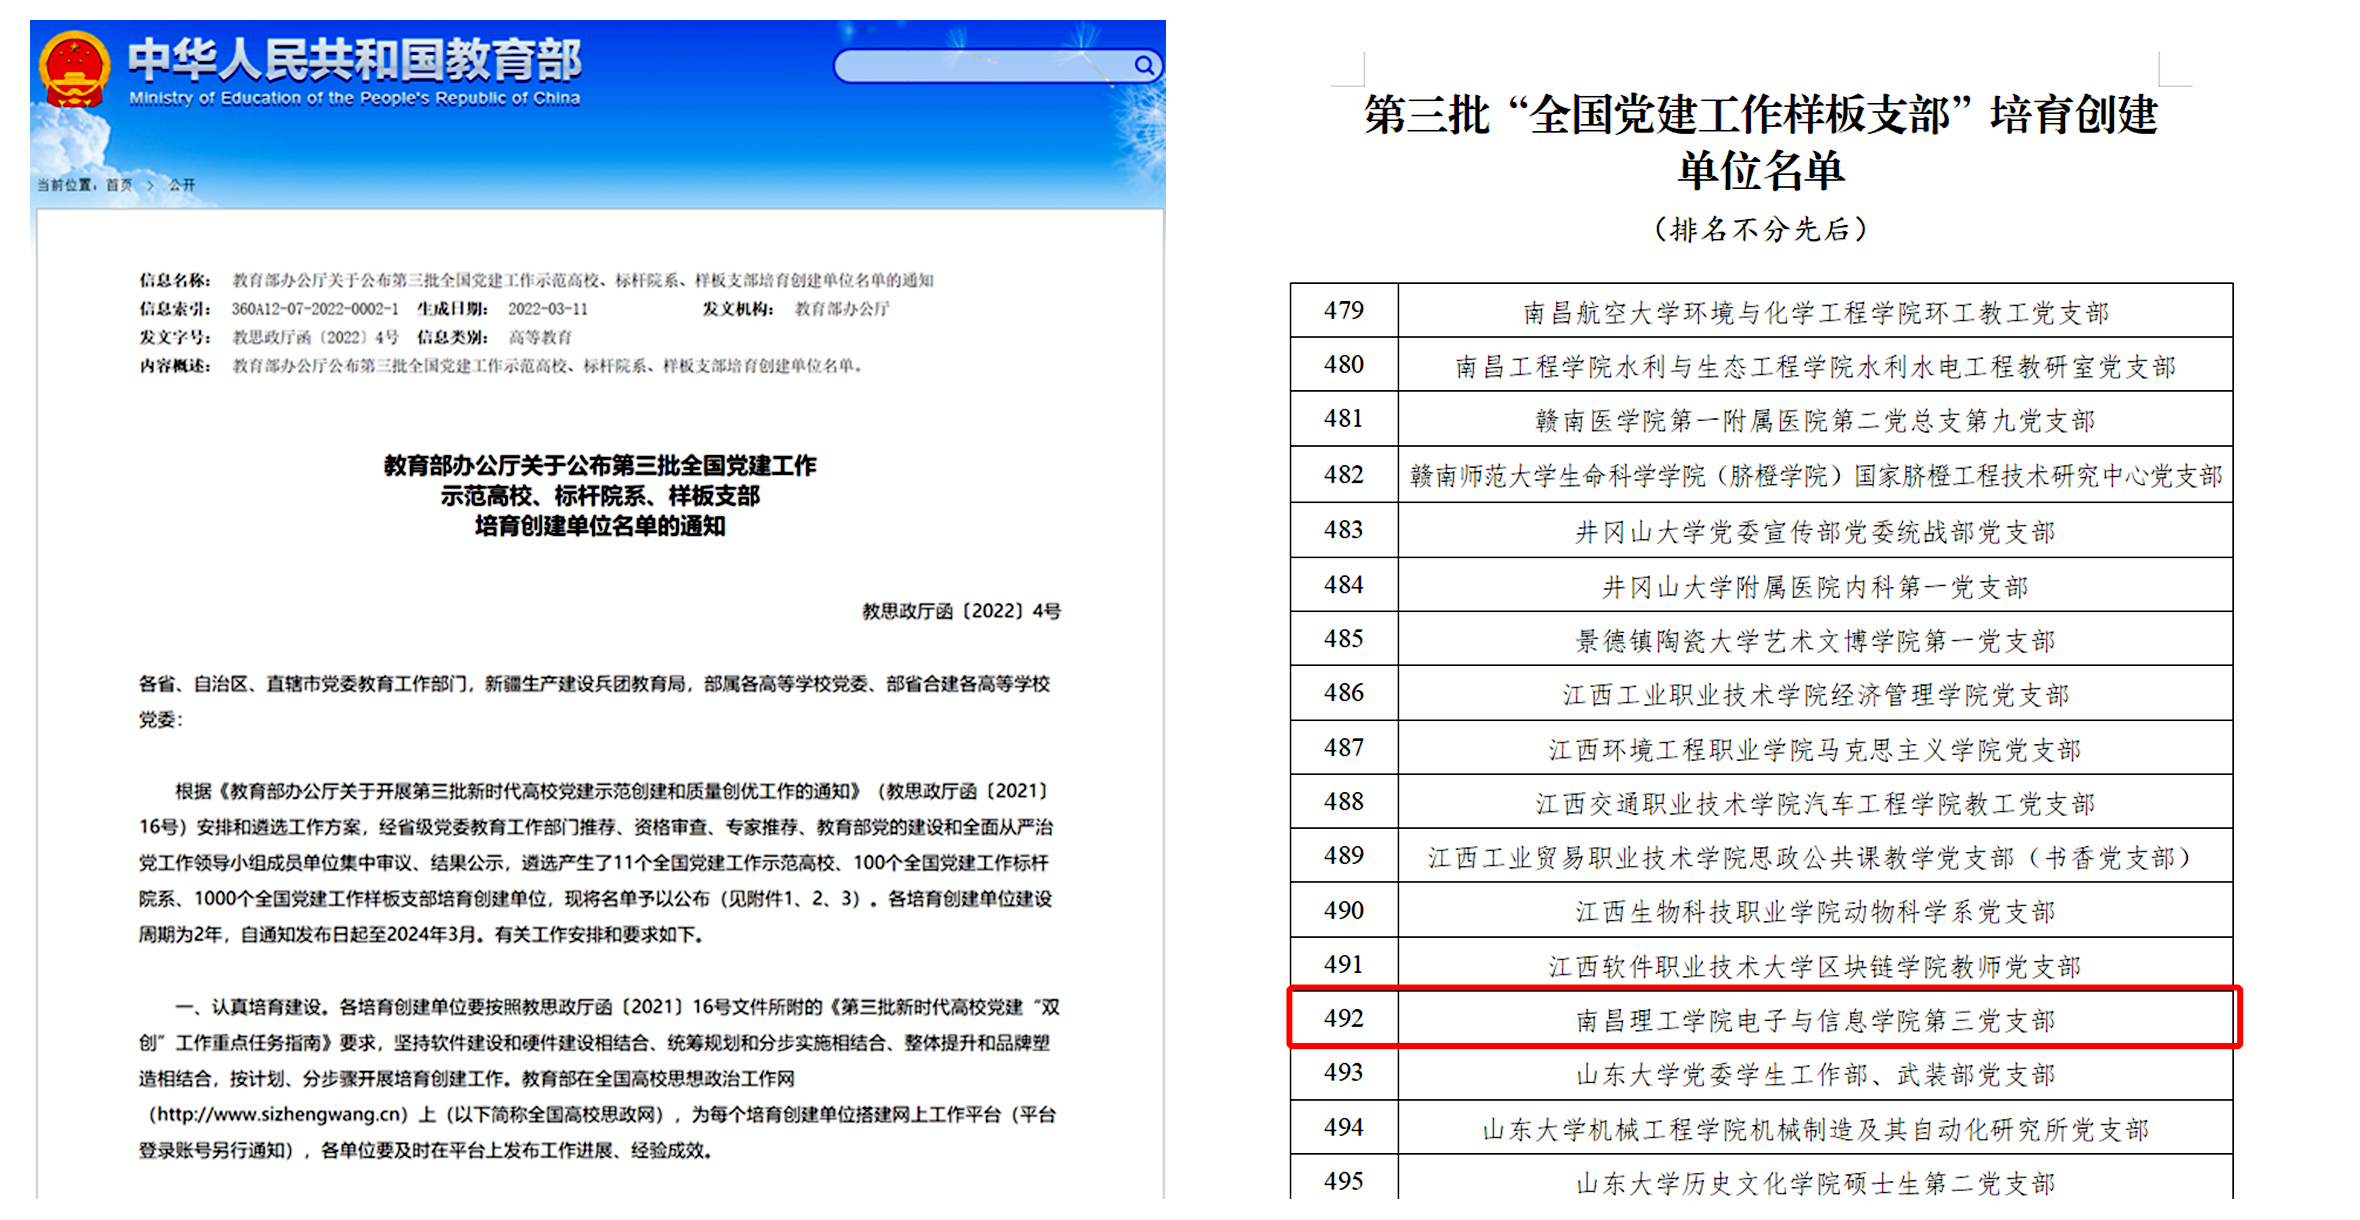The height and width of the screenshot is (1220, 2360).
Task: Select highlighted row 南昌理工学院电子与信息学院
Action: [x=1764, y=1018]
